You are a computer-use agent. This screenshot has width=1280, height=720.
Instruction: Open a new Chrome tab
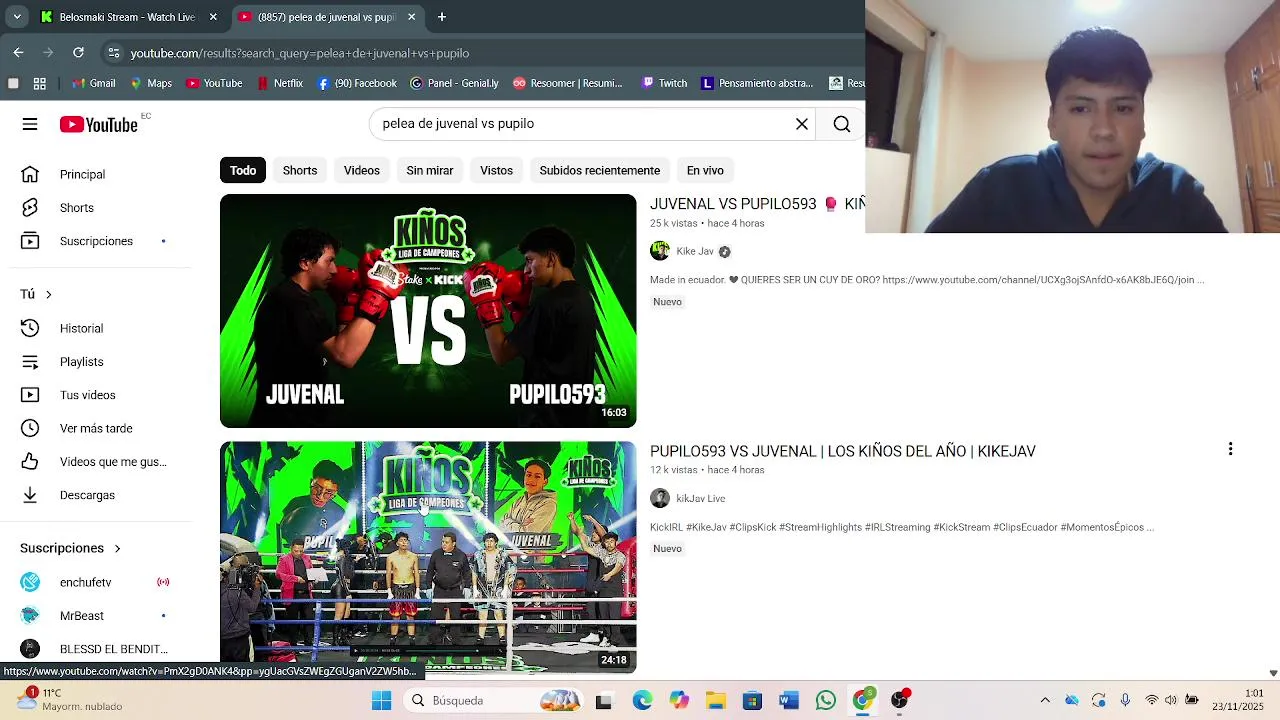click(442, 17)
